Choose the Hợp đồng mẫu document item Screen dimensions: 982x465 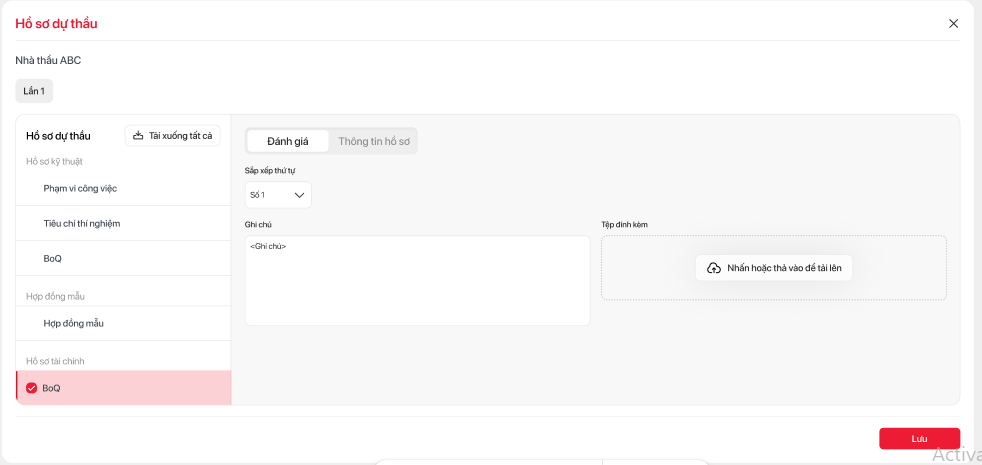(74, 323)
